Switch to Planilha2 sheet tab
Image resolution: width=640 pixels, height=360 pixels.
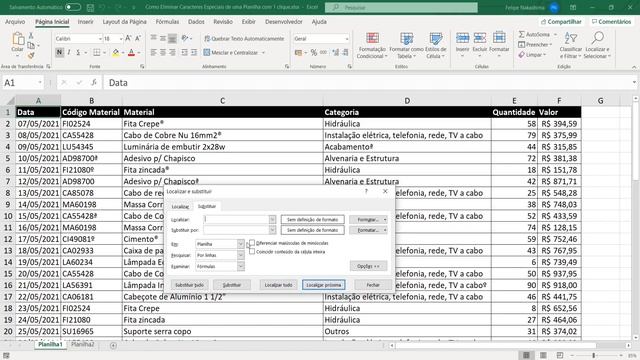tap(82, 344)
